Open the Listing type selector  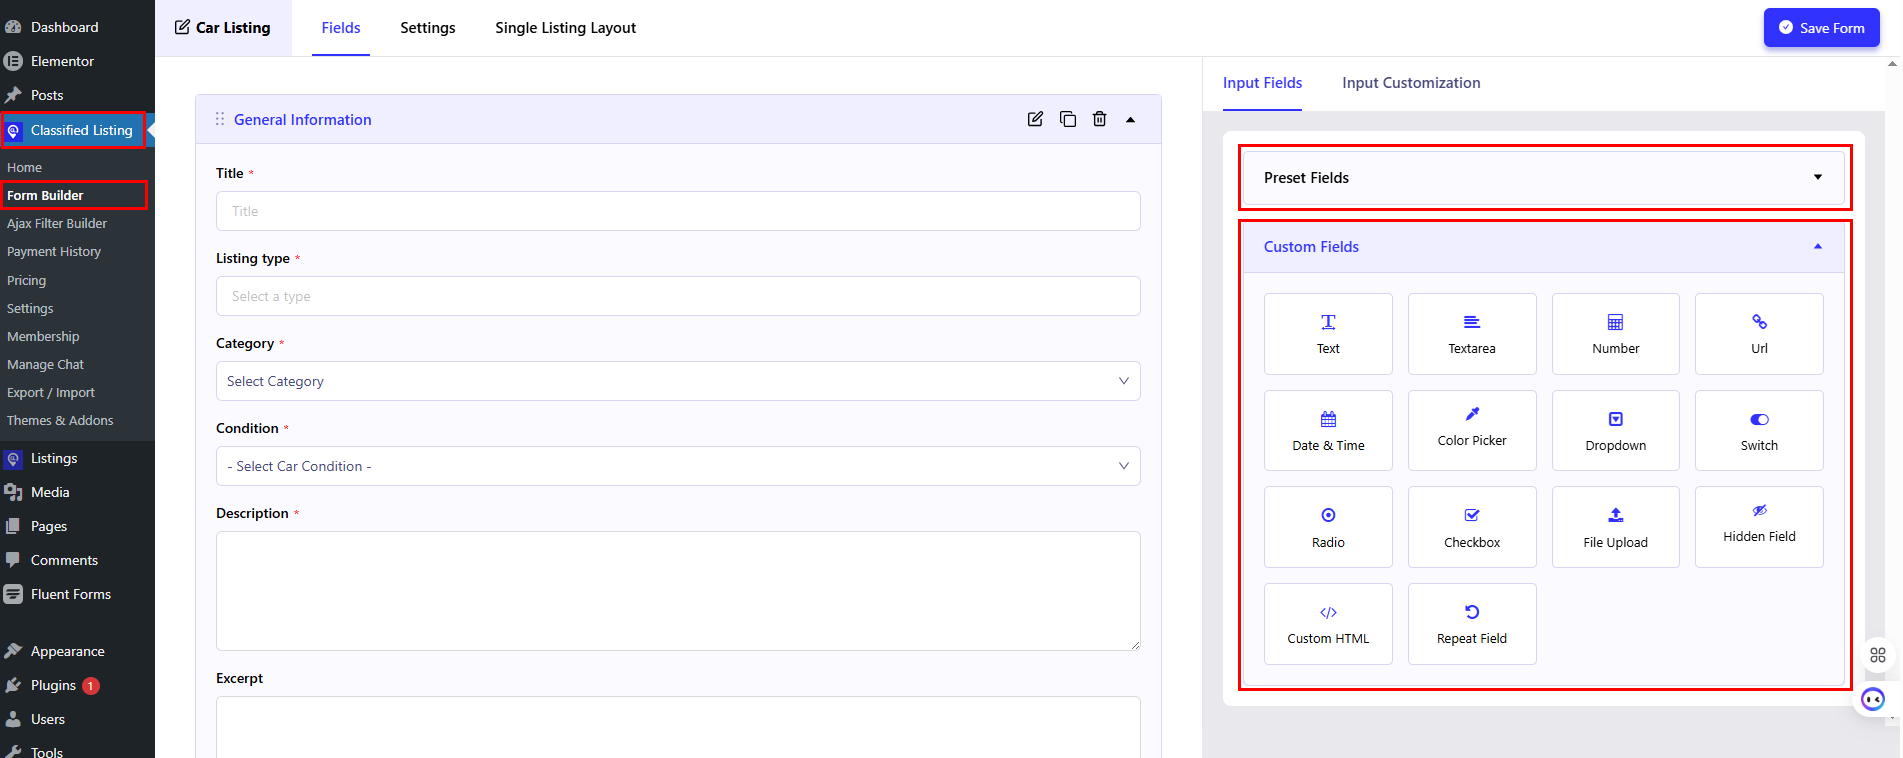tap(678, 296)
